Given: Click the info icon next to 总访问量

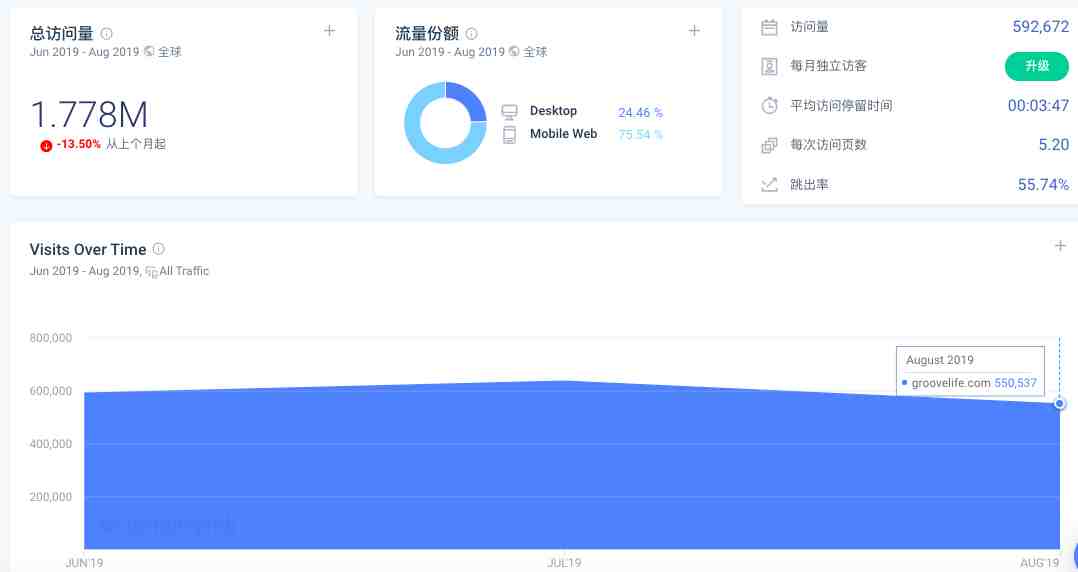Looking at the screenshot, I should click(x=107, y=33).
